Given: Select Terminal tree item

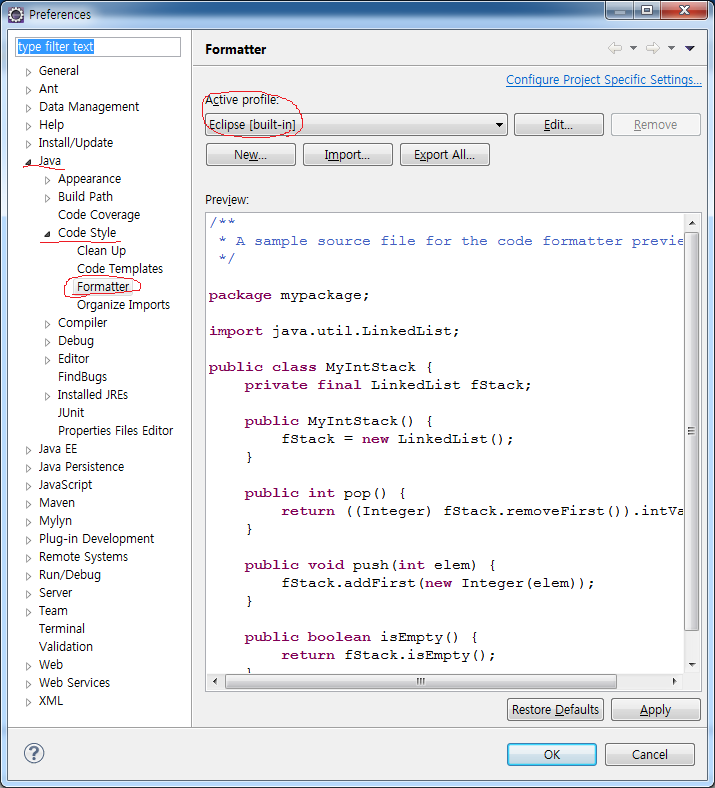Looking at the screenshot, I should tap(62, 629).
